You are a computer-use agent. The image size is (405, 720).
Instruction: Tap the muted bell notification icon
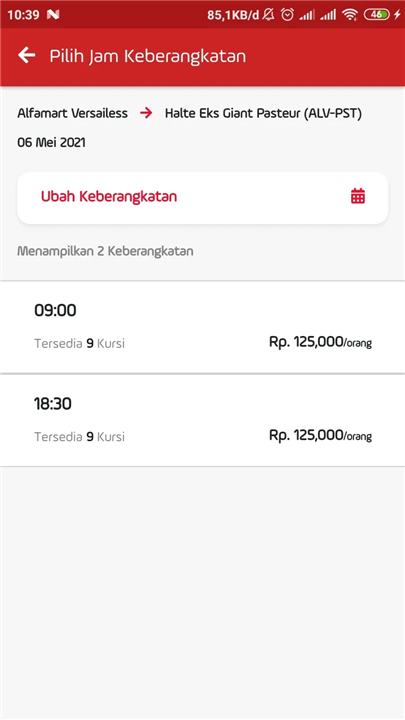click(x=268, y=15)
